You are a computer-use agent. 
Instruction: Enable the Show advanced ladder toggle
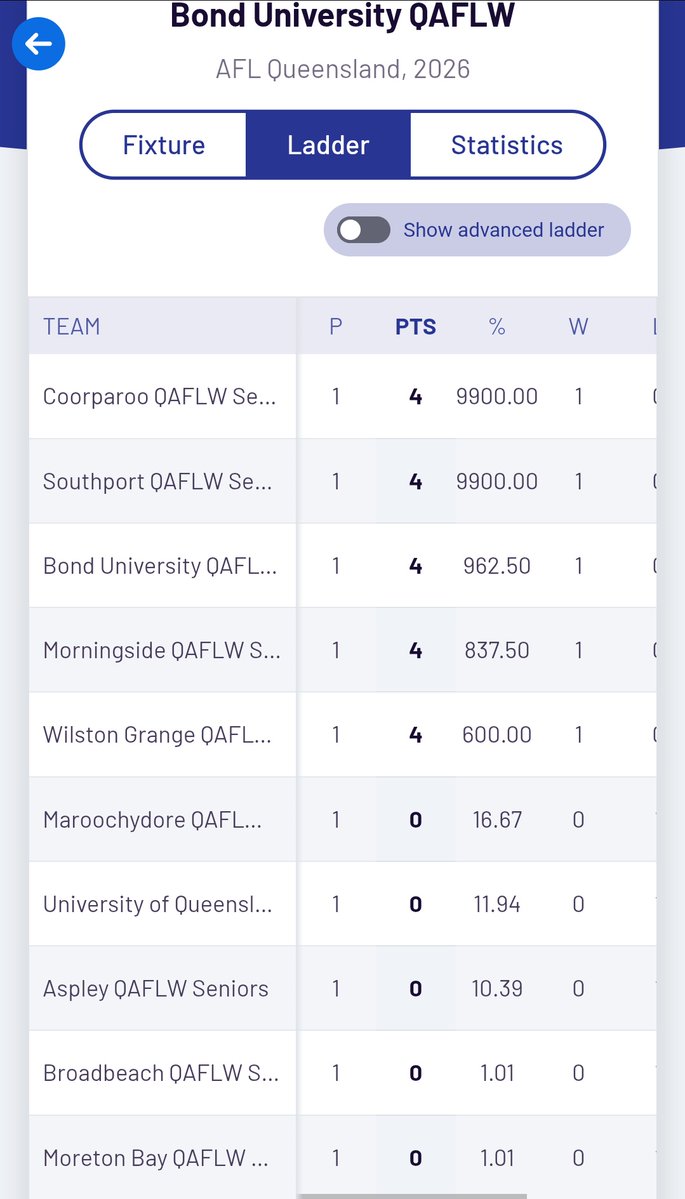pos(363,230)
